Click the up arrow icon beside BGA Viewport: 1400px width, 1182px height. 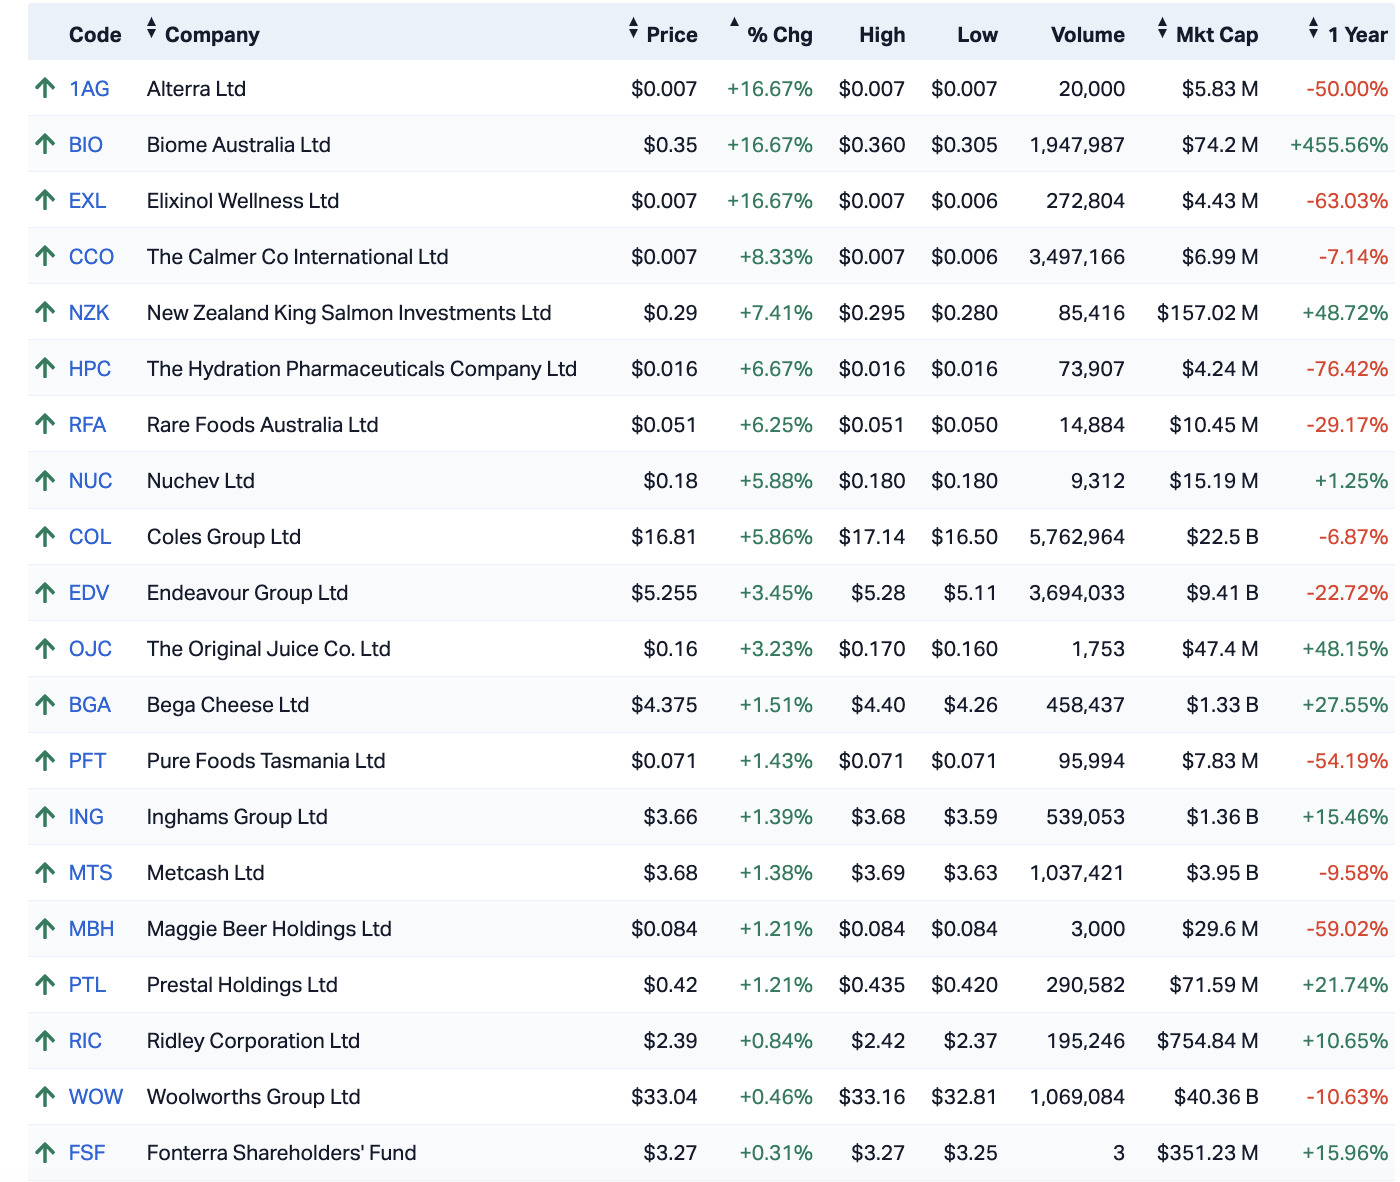(x=44, y=704)
